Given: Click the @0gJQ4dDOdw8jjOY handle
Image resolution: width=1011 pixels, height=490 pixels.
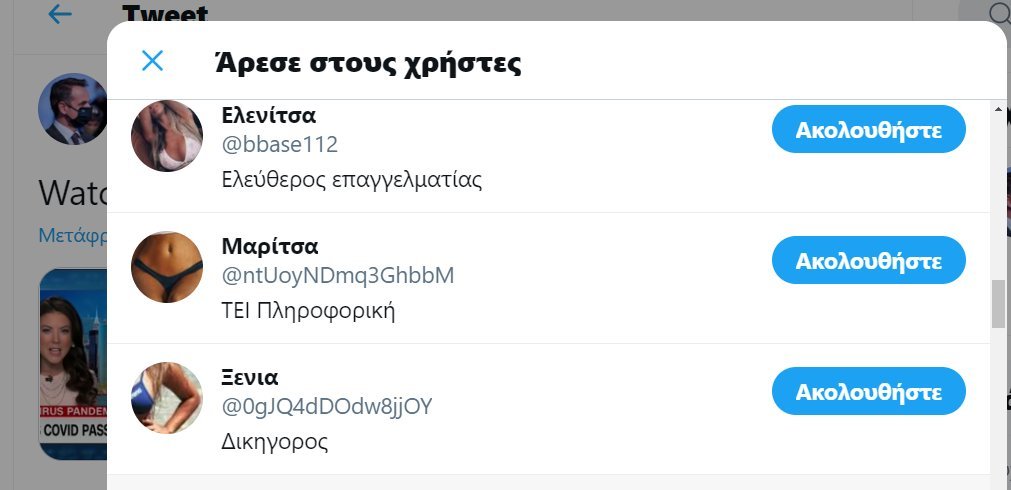Looking at the screenshot, I should [x=326, y=406].
